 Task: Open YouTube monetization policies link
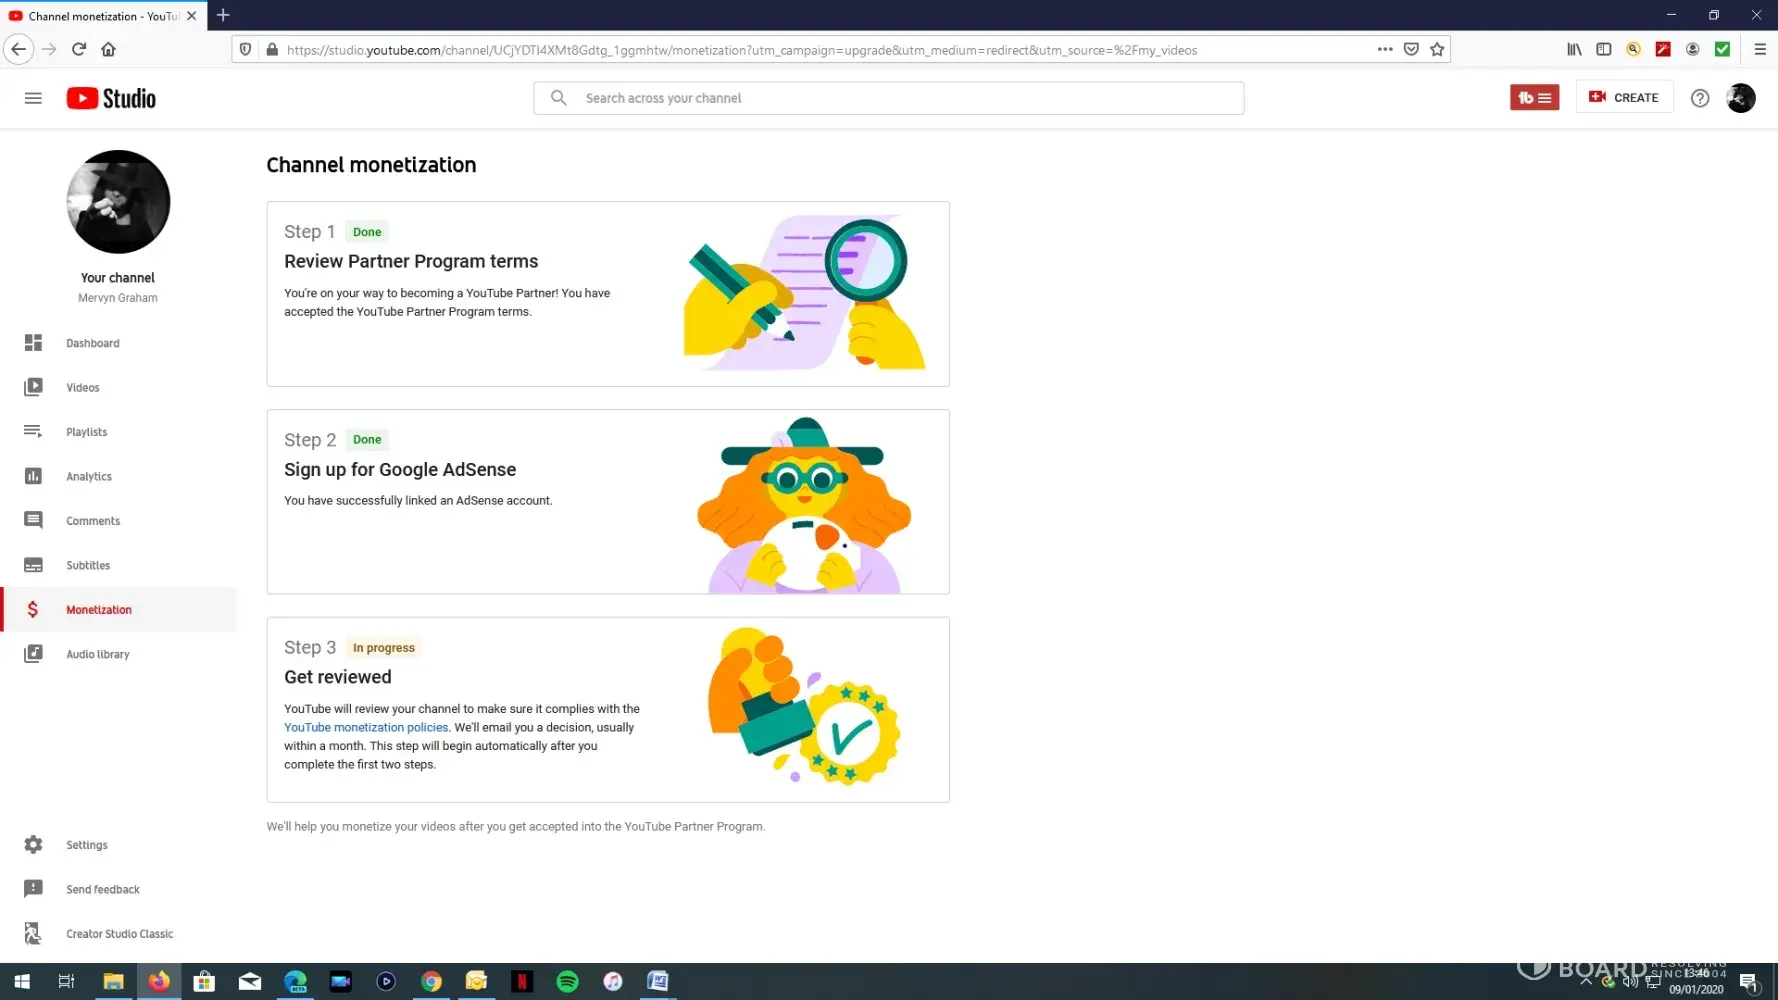click(x=366, y=728)
